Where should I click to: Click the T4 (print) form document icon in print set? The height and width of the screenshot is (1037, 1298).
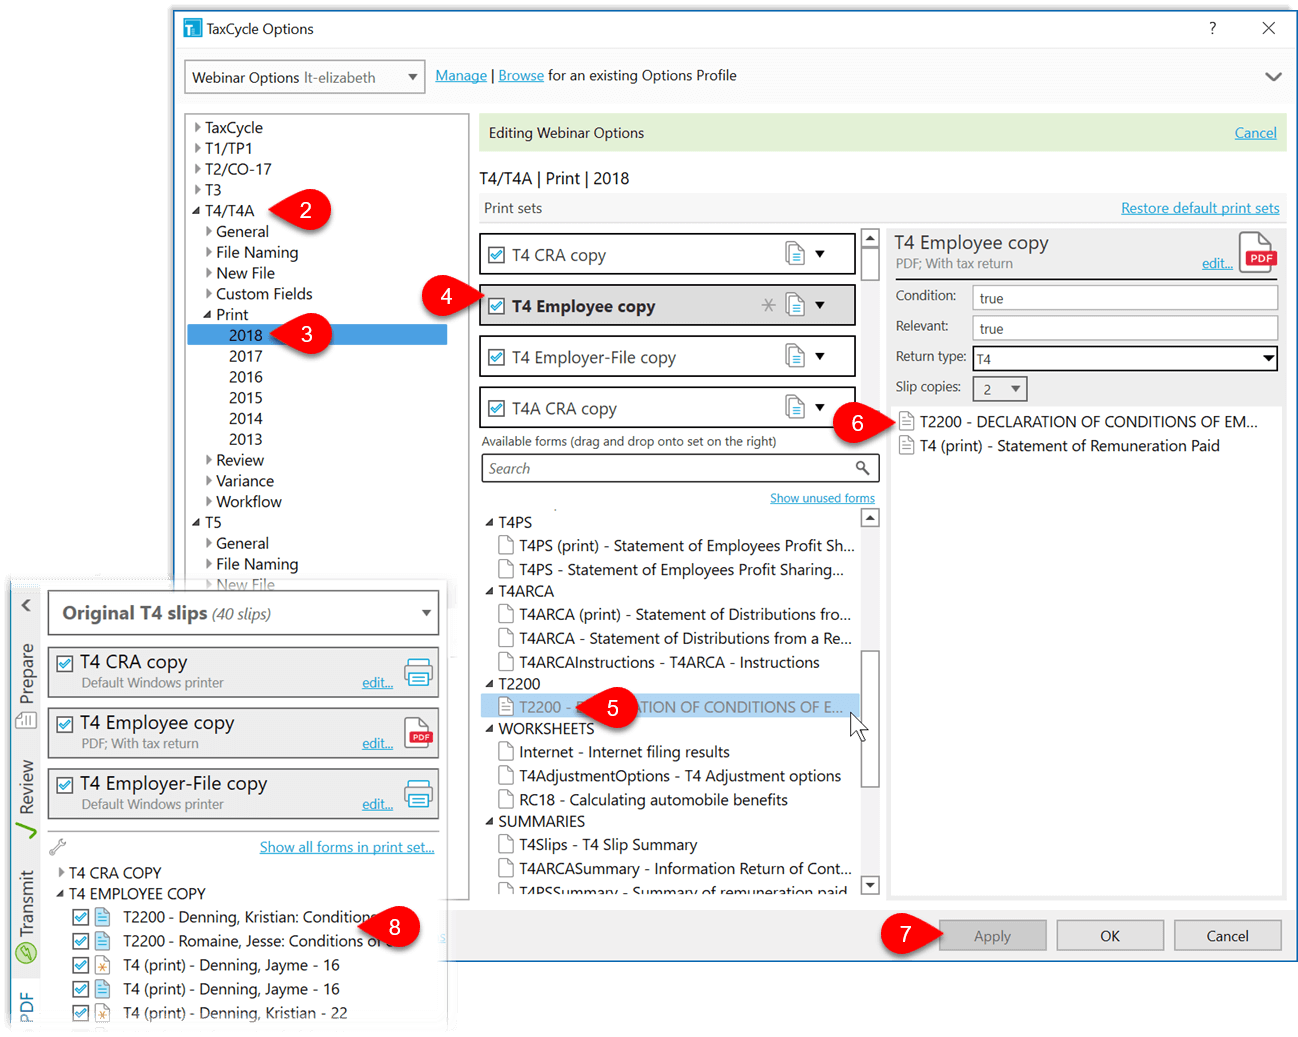(x=906, y=445)
